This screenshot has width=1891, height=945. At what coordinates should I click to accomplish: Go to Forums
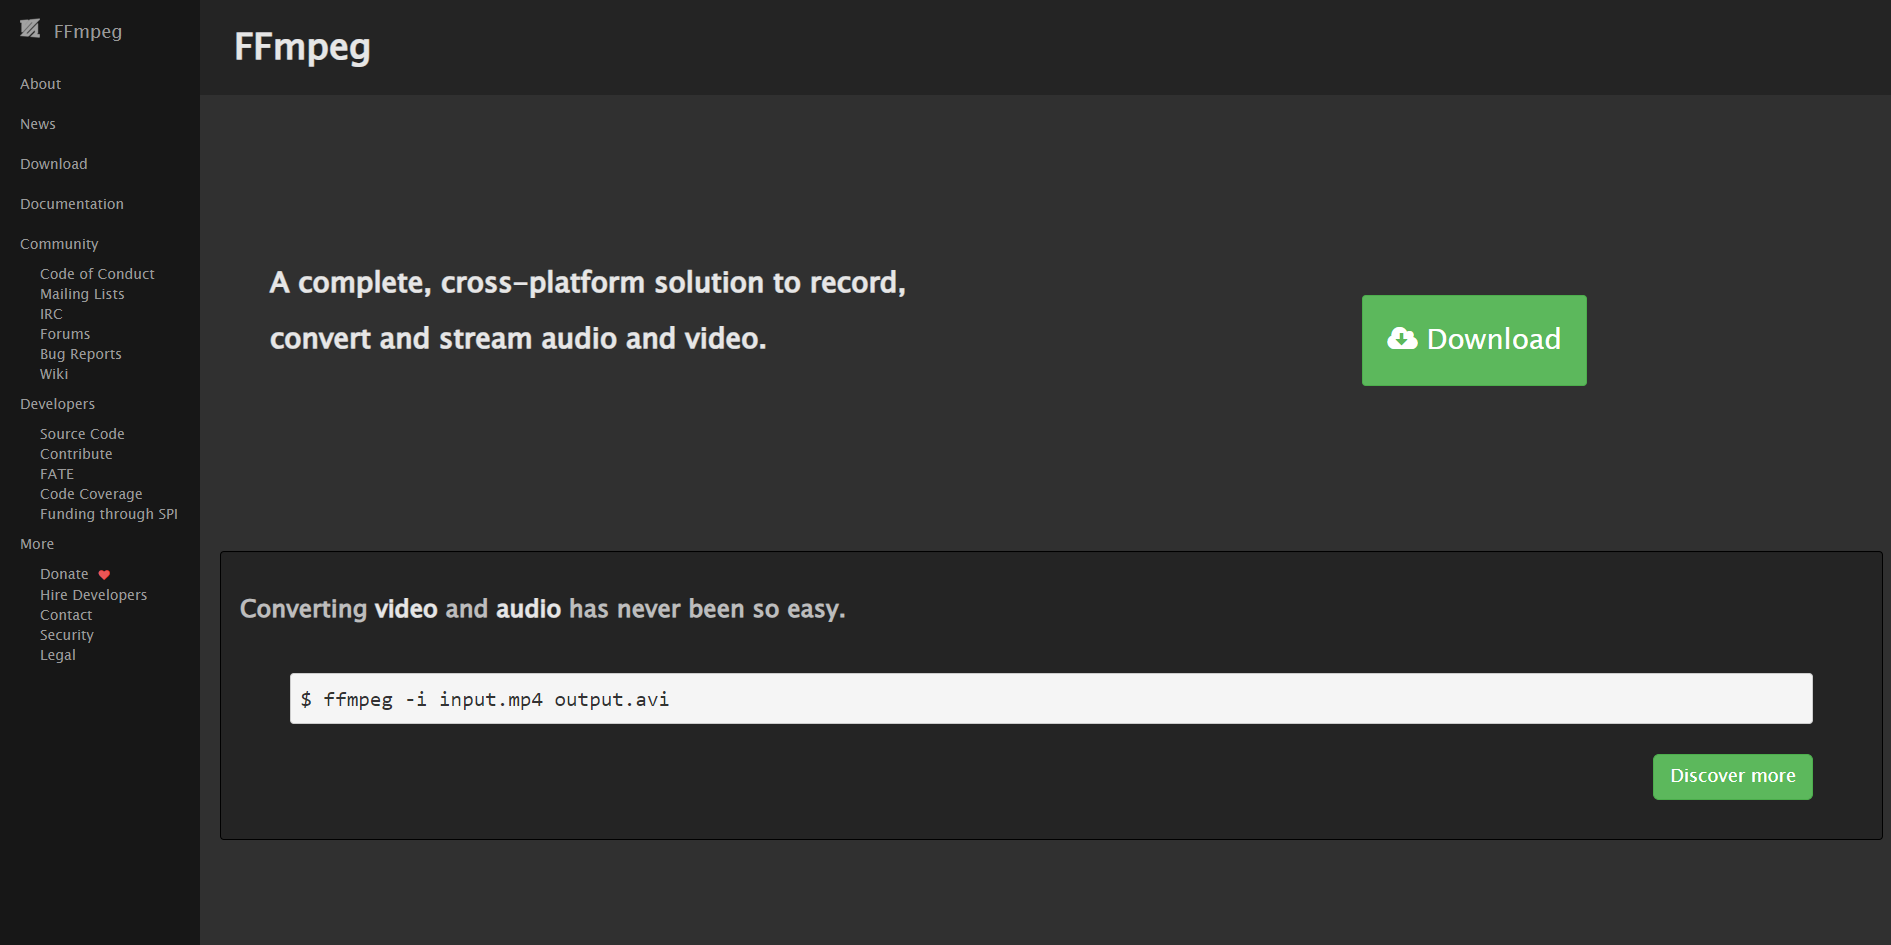65,334
